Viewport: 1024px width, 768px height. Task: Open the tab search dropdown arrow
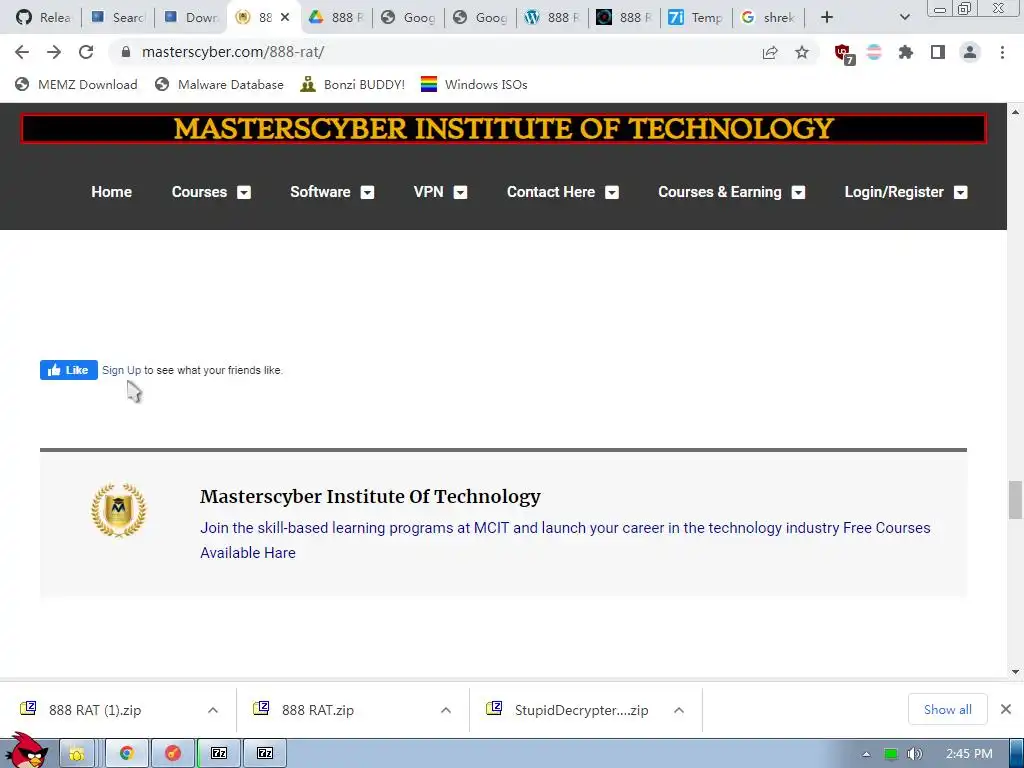[x=904, y=17]
